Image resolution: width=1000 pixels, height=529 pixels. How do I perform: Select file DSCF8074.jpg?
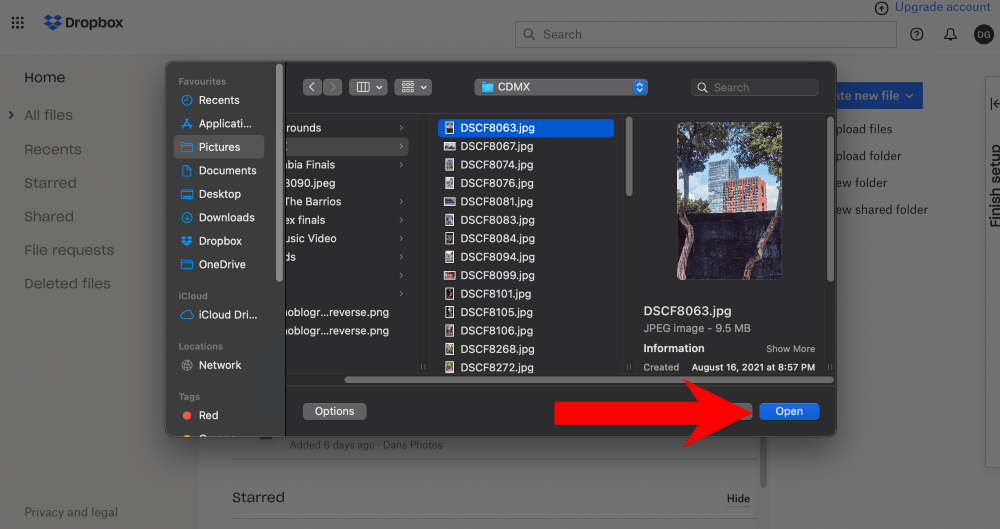pyautogui.click(x=526, y=165)
